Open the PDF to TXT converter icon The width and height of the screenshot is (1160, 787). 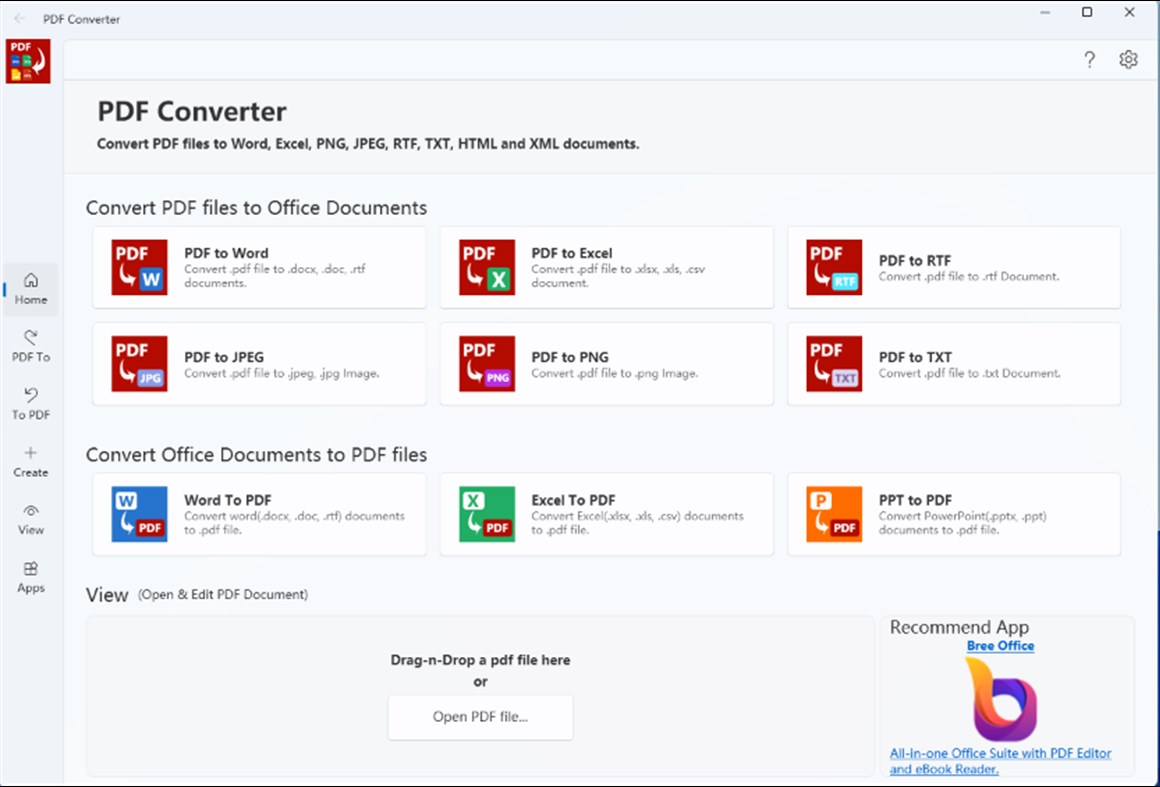coord(833,364)
